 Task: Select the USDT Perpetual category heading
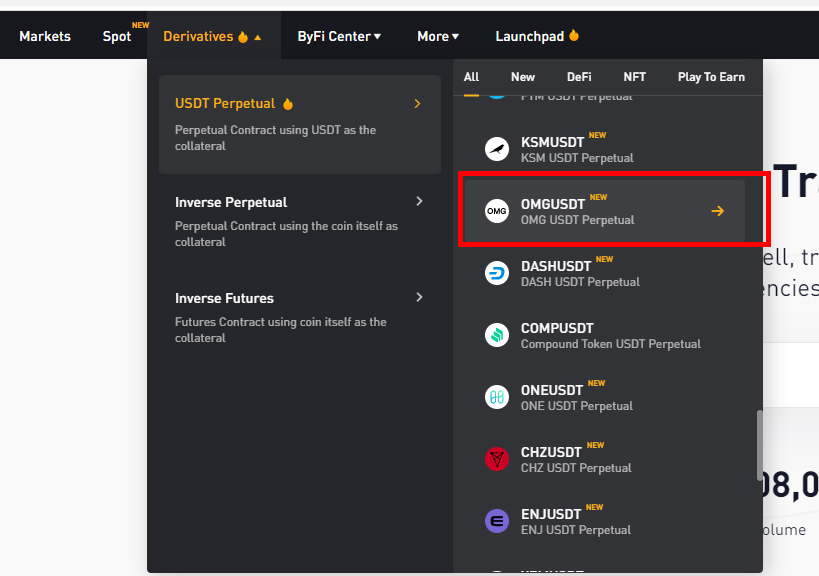[x=225, y=103]
